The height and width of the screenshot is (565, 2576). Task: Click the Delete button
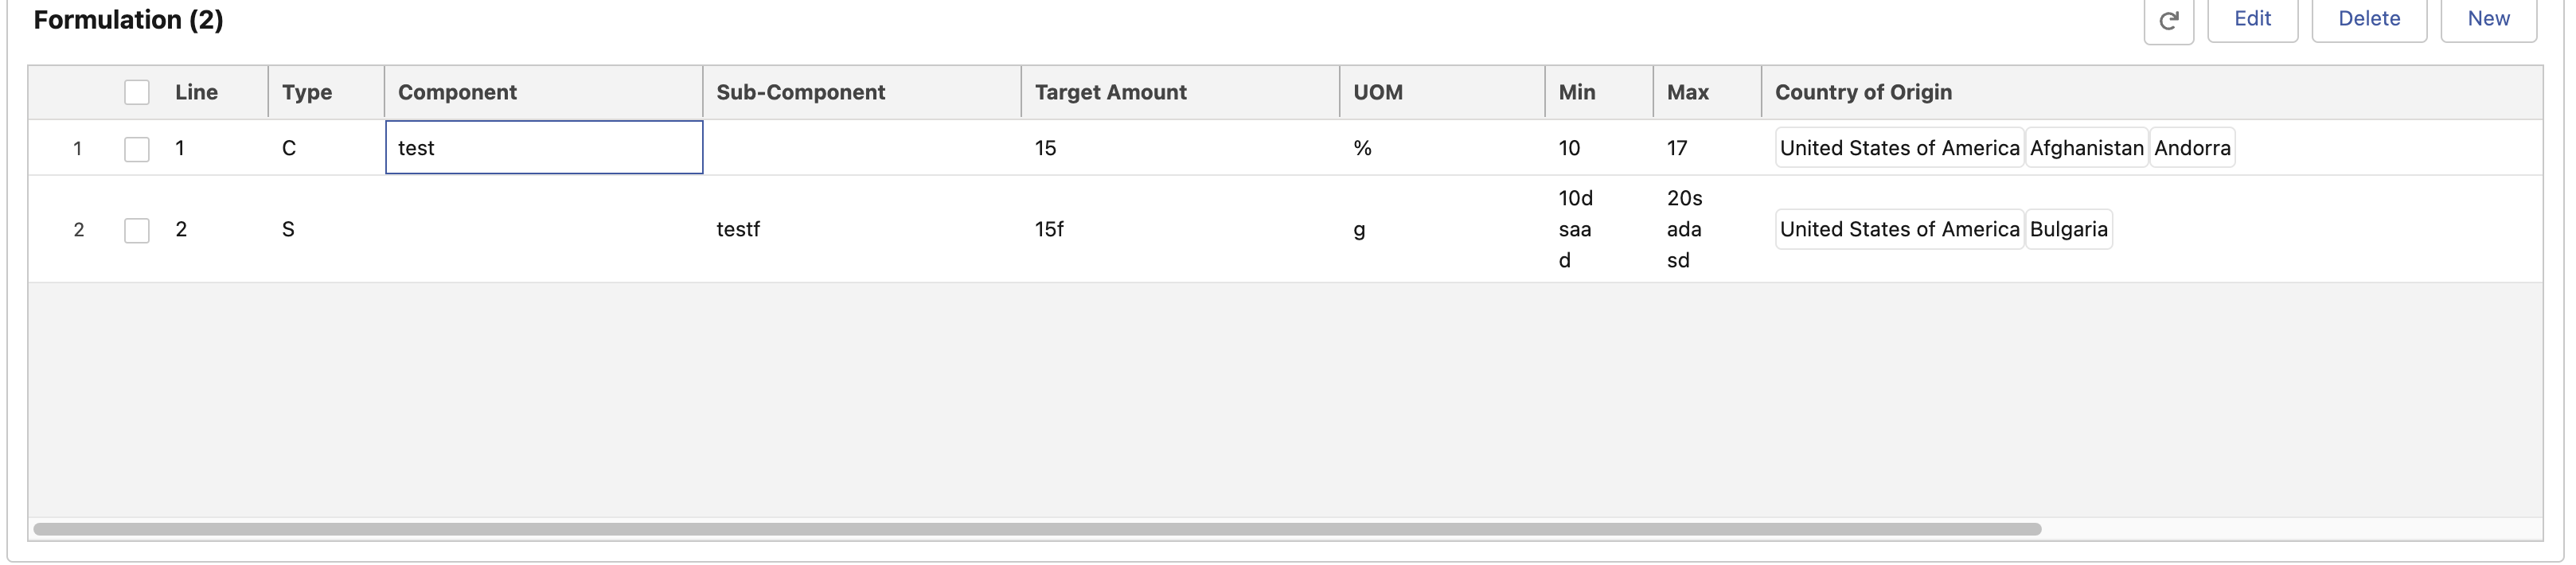tap(2368, 19)
